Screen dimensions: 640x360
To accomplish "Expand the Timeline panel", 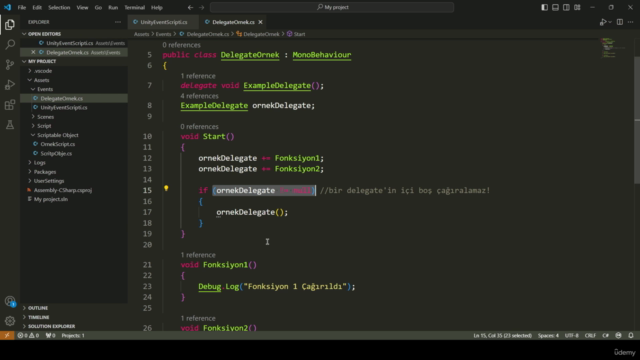I will point(38,317).
